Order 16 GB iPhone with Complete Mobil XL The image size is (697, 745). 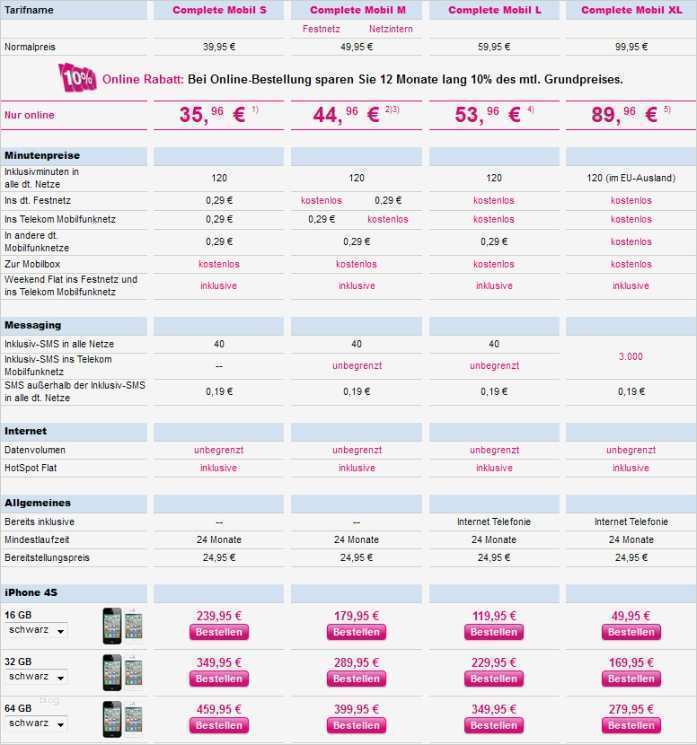[x=631, y=632]
